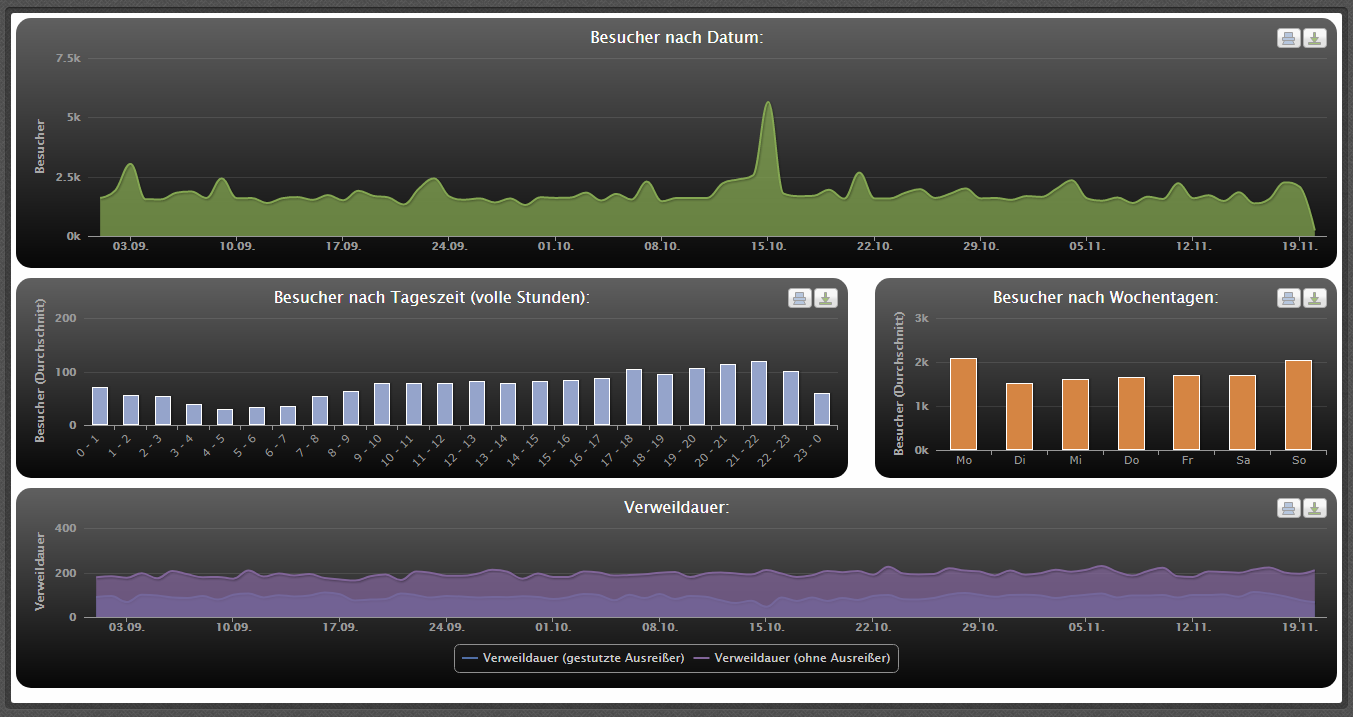Screen dimensions: 1353x717
Task: Toggle Verweildauer (ohne Ausreißer) legend series
Action: coord(794,658)
